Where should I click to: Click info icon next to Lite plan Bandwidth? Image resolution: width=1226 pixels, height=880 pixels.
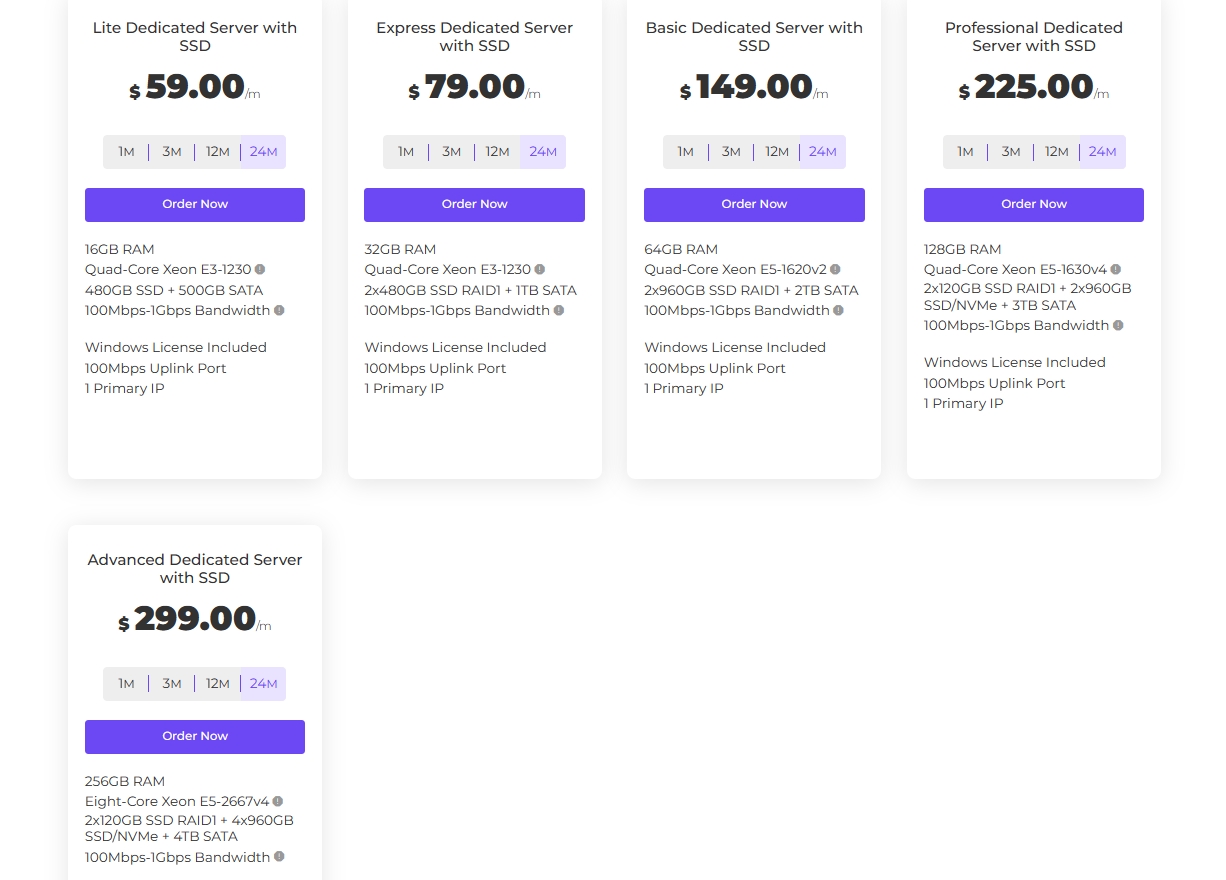(x=279, y=310)
